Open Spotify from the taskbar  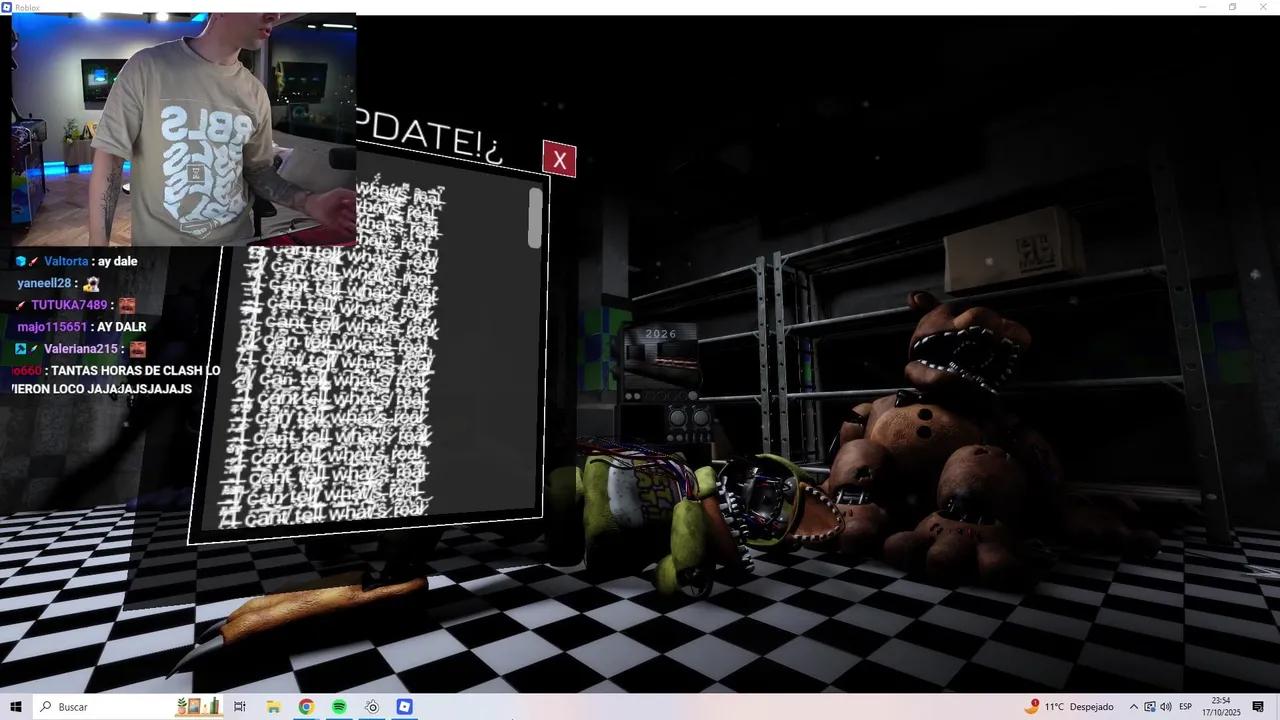pyautogui.click(x=339, y=707)
